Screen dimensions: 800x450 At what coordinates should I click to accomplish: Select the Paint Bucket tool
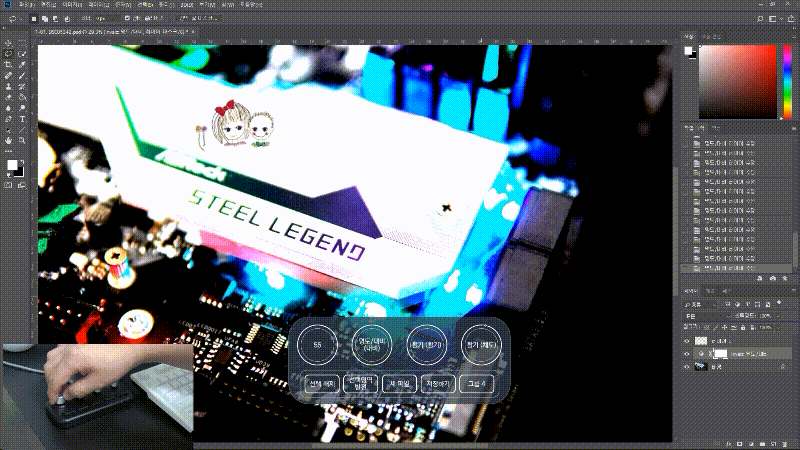22,97
